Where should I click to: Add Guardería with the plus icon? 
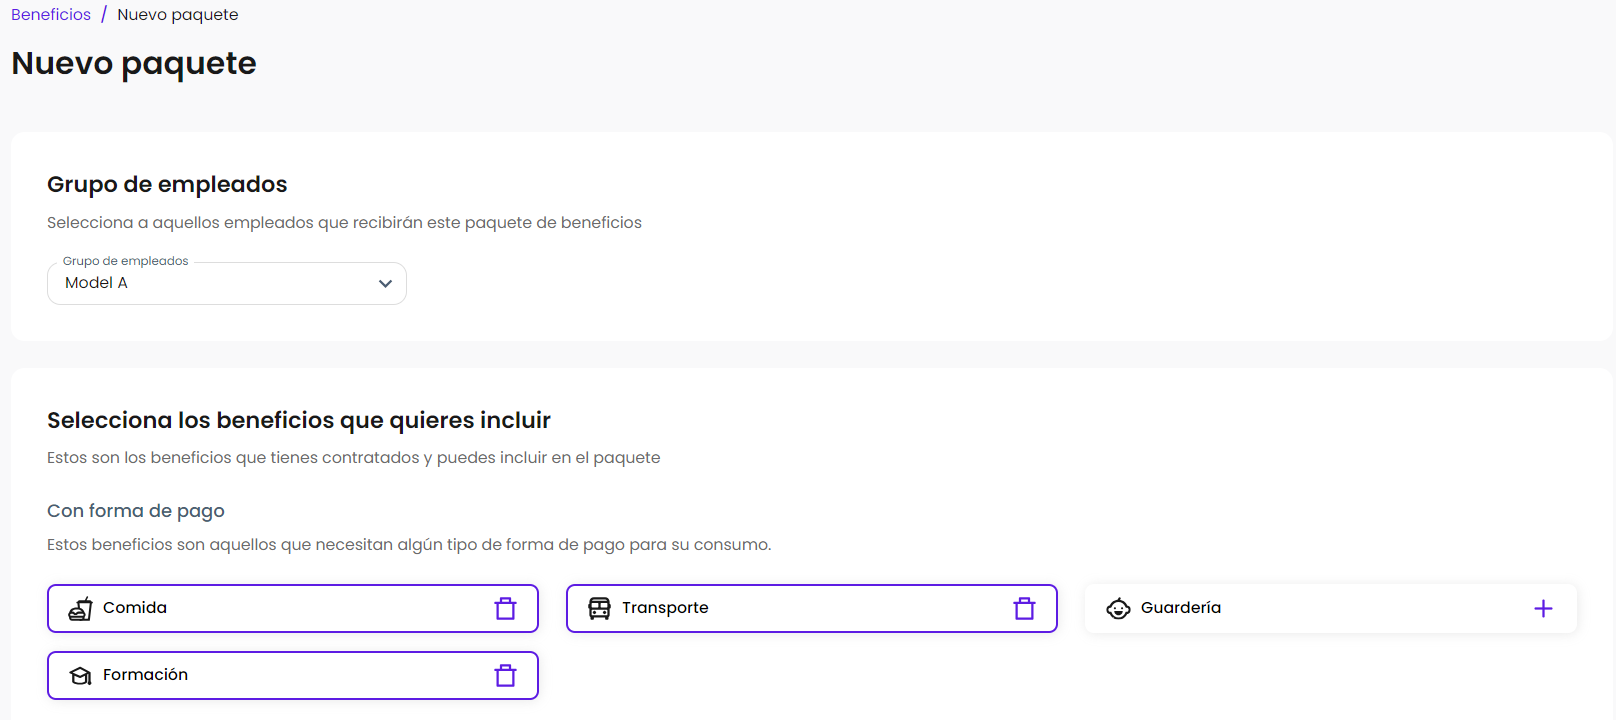(1543, 608)
